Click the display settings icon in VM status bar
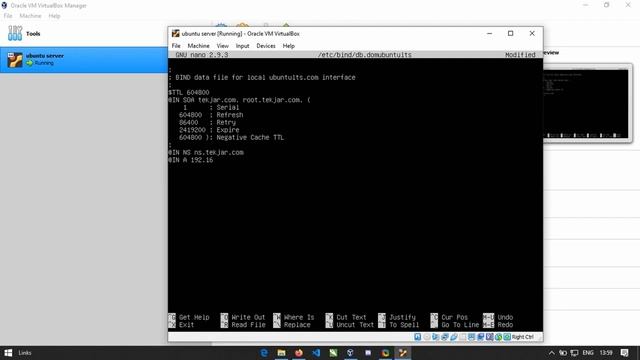 [x=472, y=337]
